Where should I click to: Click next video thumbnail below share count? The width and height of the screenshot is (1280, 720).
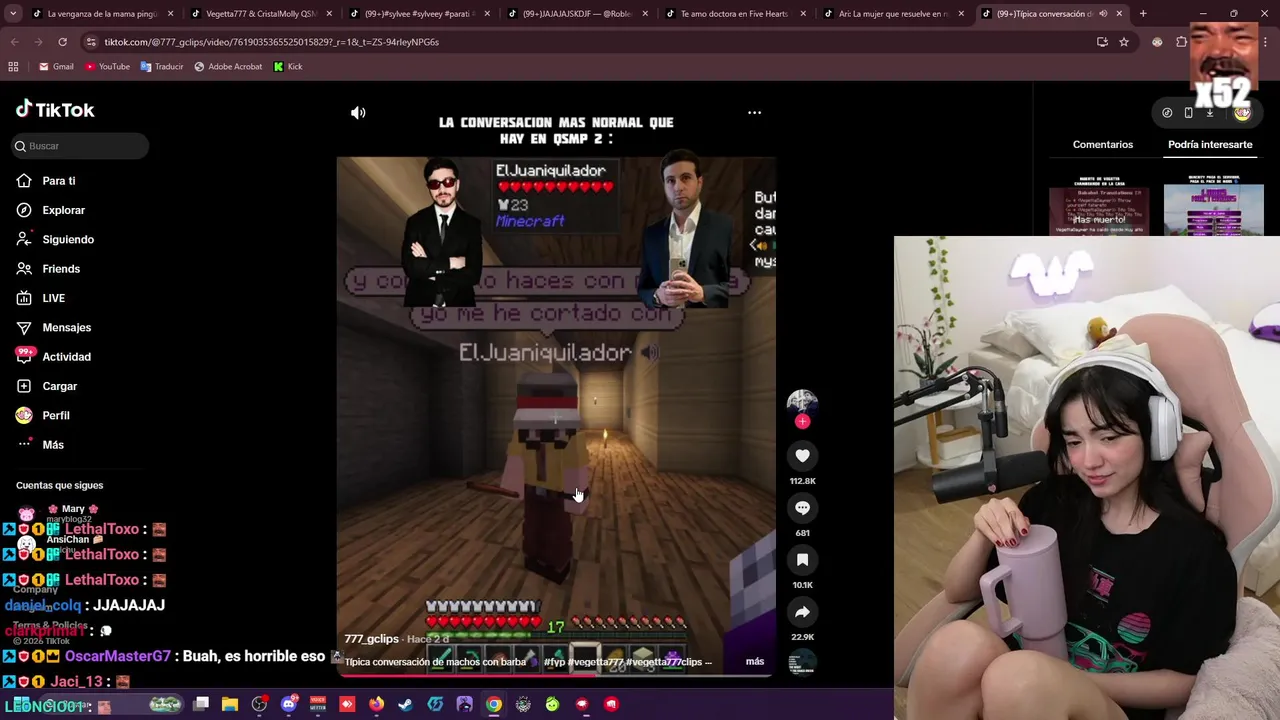pyautogui.click(x=802, y=662)
